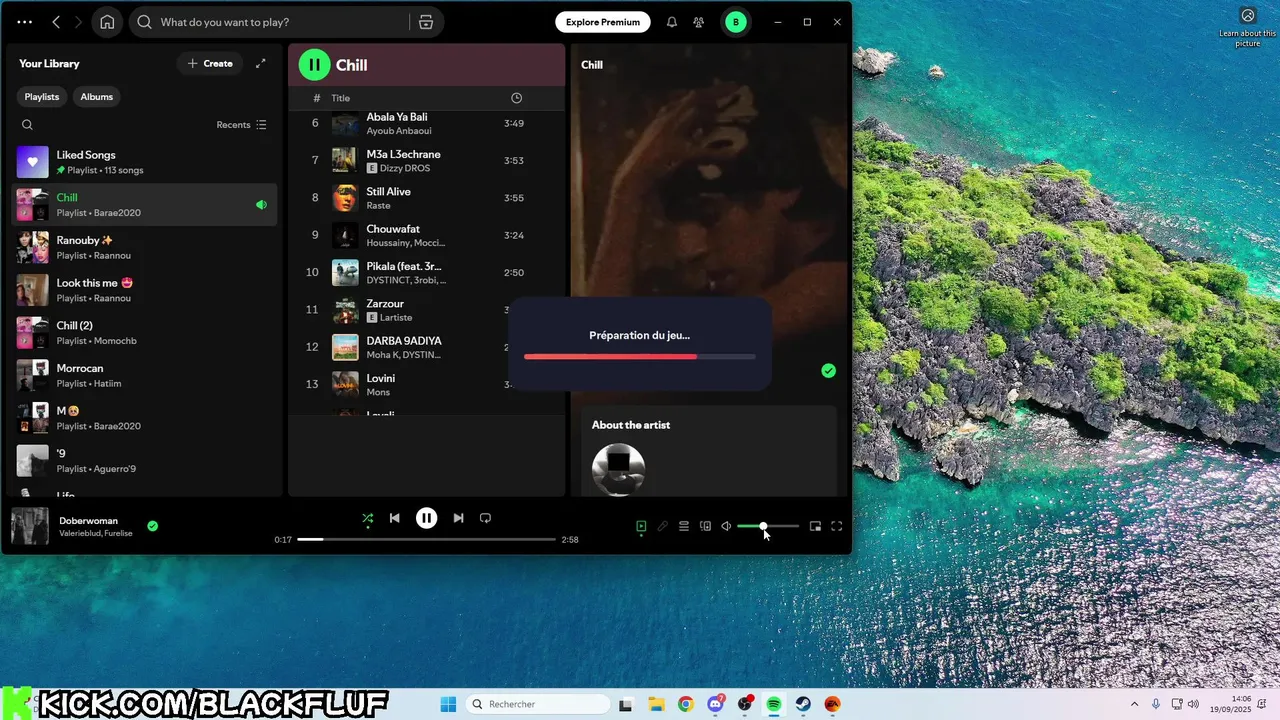This screenshot has width=1280, height=720.
Task: Sort tracks by Title column
Action: [x=341, y=98]
